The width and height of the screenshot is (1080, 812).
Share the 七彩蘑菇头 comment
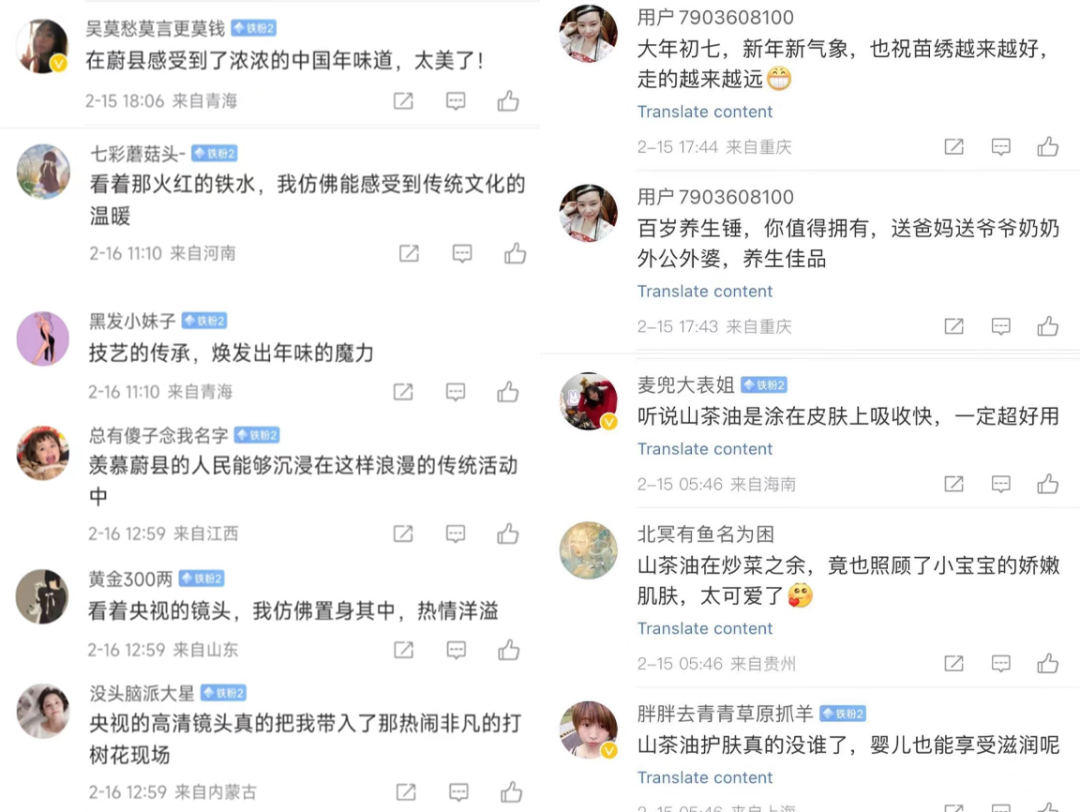409,253
